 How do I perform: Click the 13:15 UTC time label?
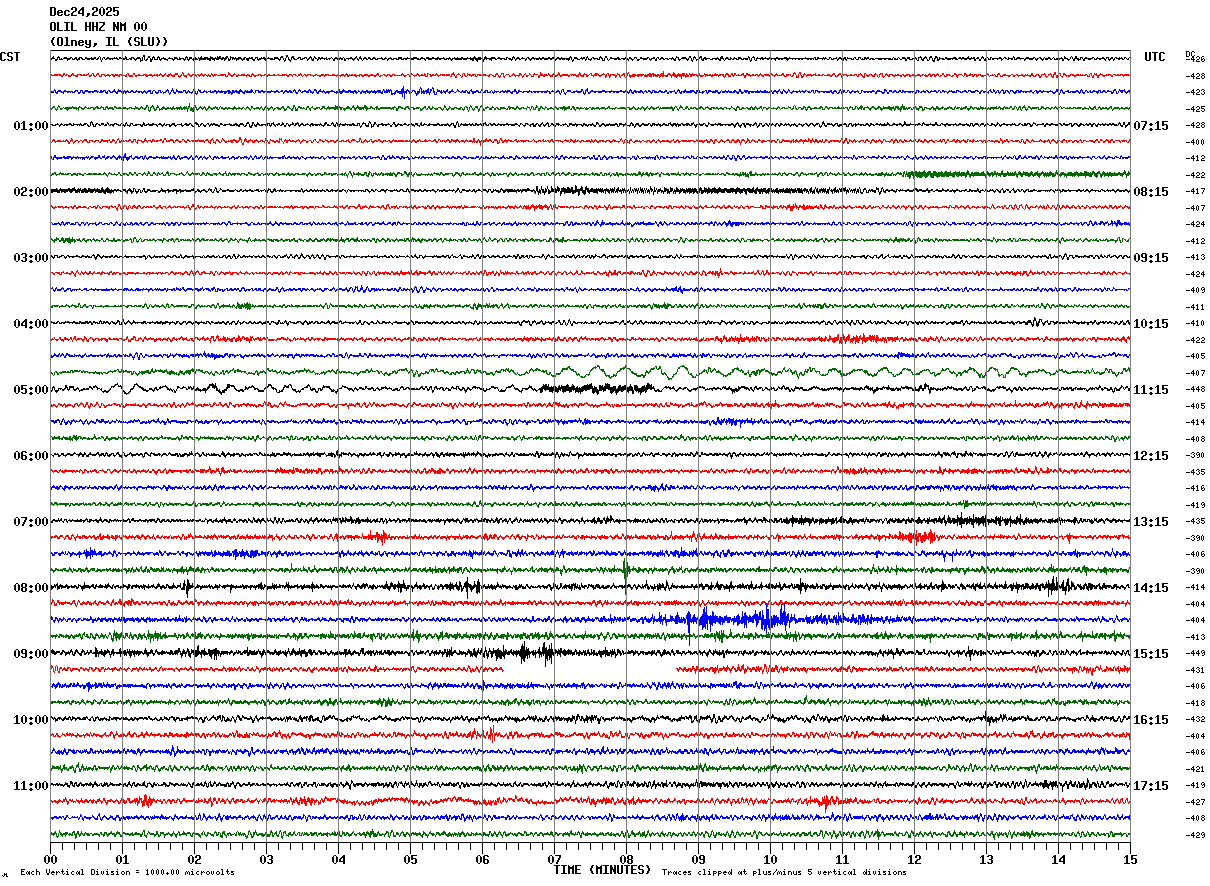click(x=1151, y=522)
